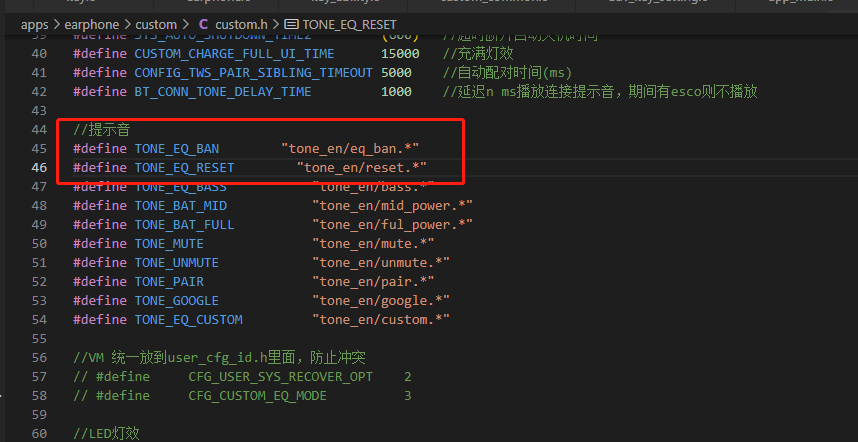The image size is (858, 442).
Task: Click the "tone_en/custom.*" string
Action: pos(381,319)
